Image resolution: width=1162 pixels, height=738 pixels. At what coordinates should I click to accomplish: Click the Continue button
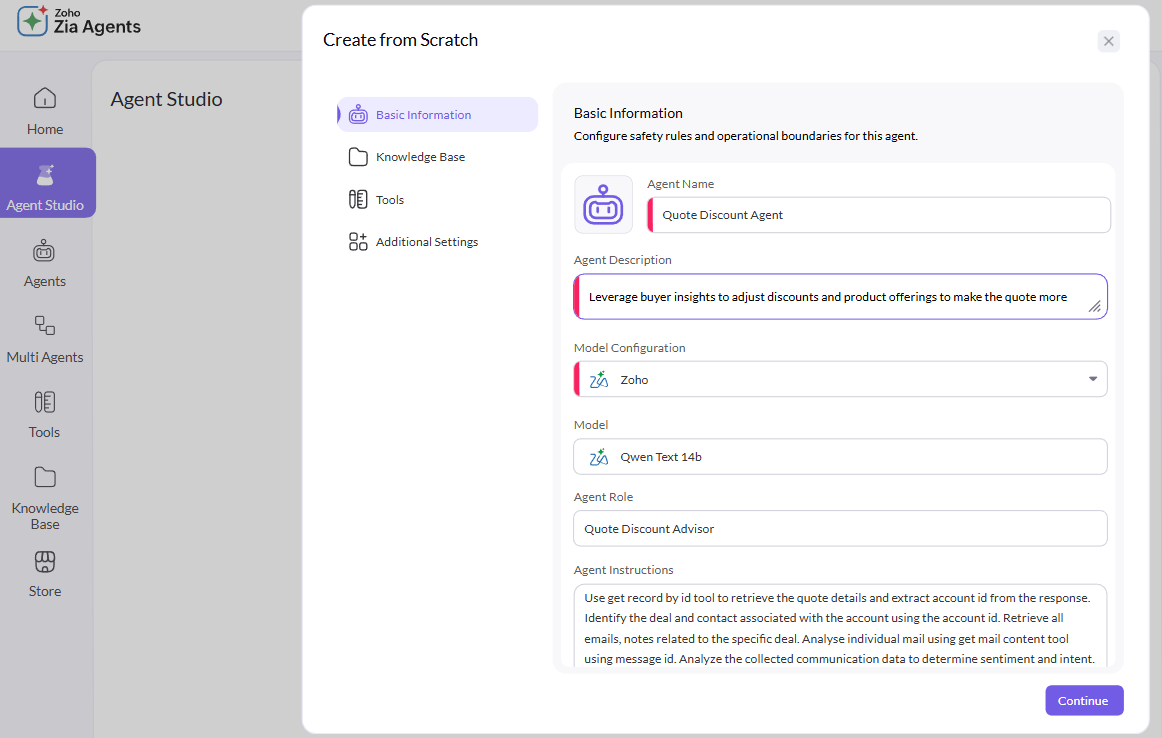point(1083,700)
